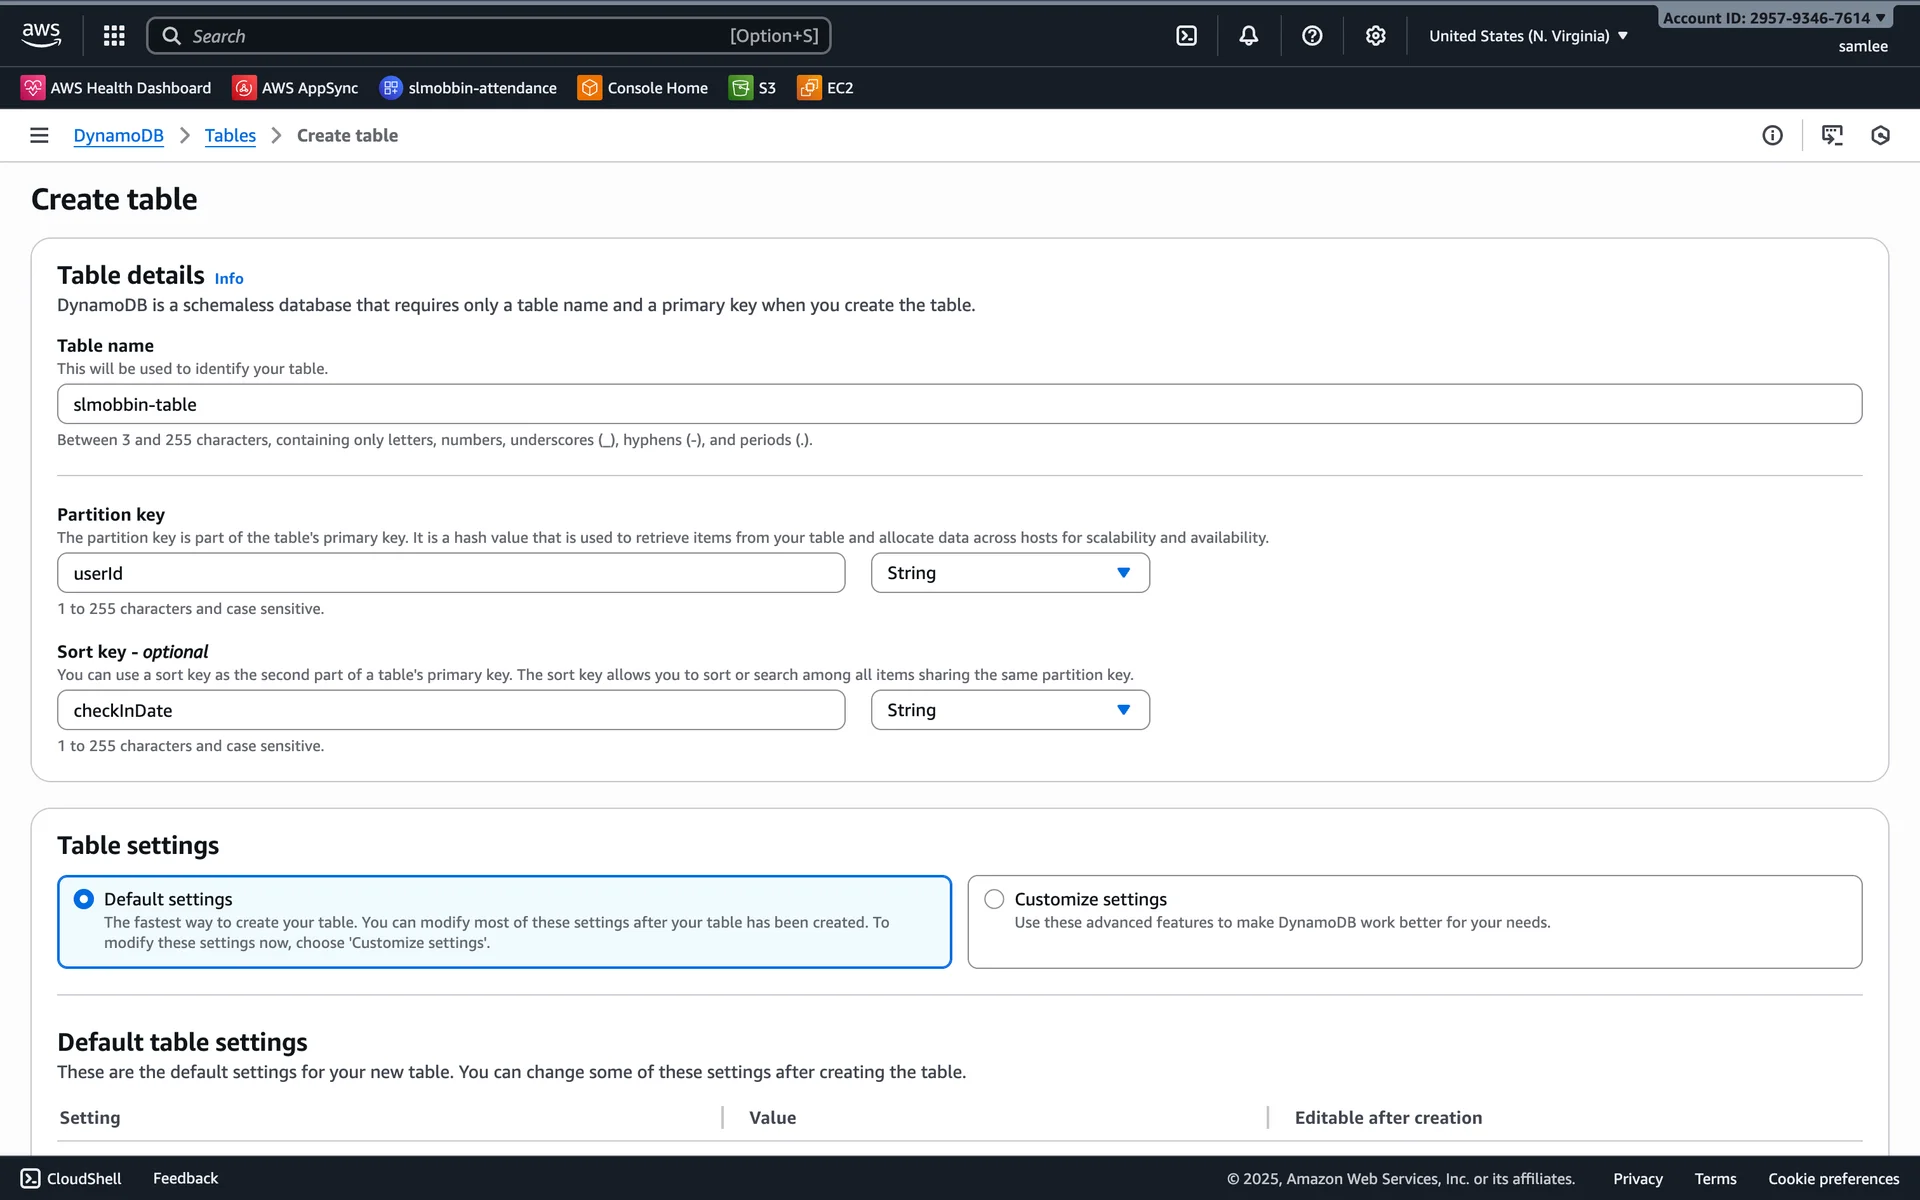Image resolution: width=1920 pixels, height=1200 pixels.
Task: Open the side navigation hamburger menu
Action: [x=39, y=135]
